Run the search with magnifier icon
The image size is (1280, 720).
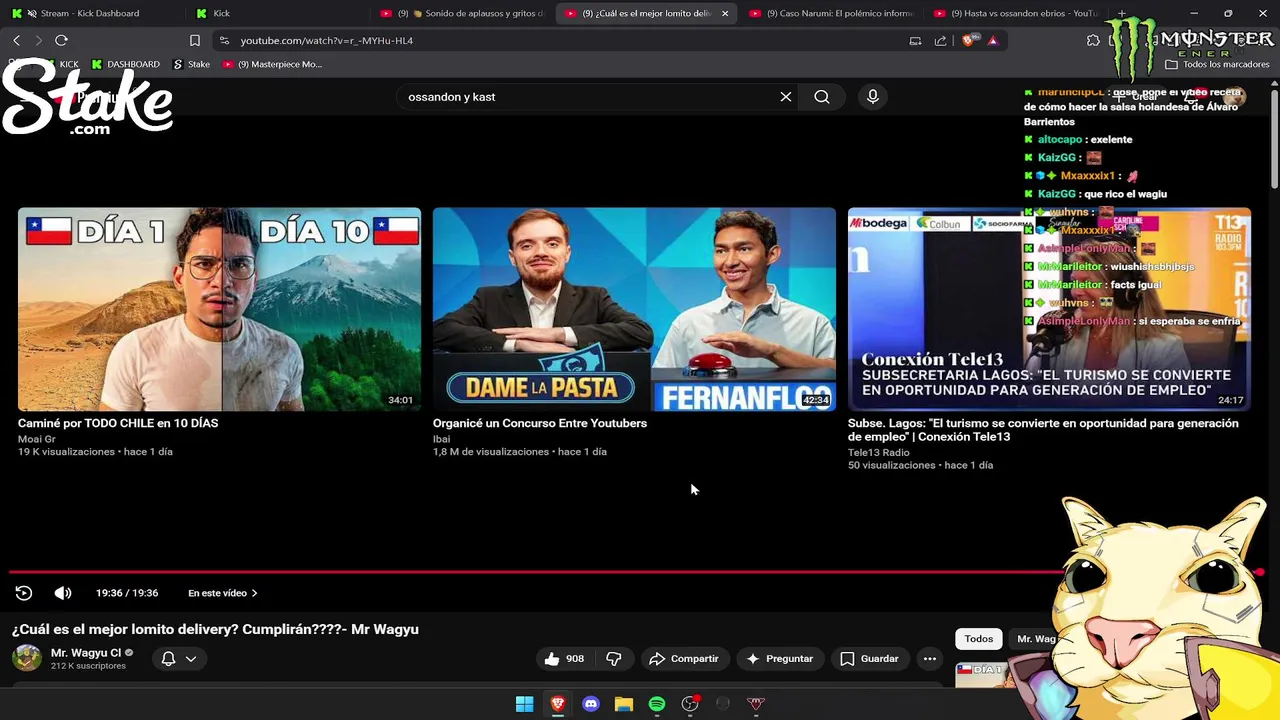(x=822, y=97)
